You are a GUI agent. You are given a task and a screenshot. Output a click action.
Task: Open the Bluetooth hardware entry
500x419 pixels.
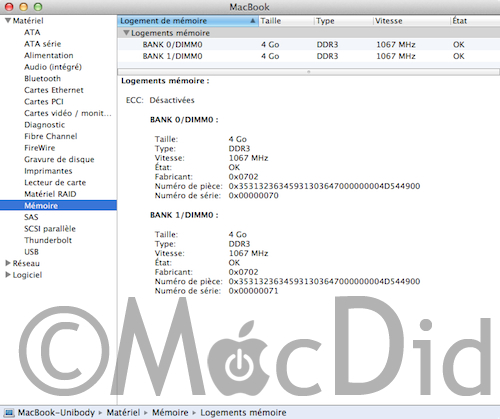tap(42, 79)
